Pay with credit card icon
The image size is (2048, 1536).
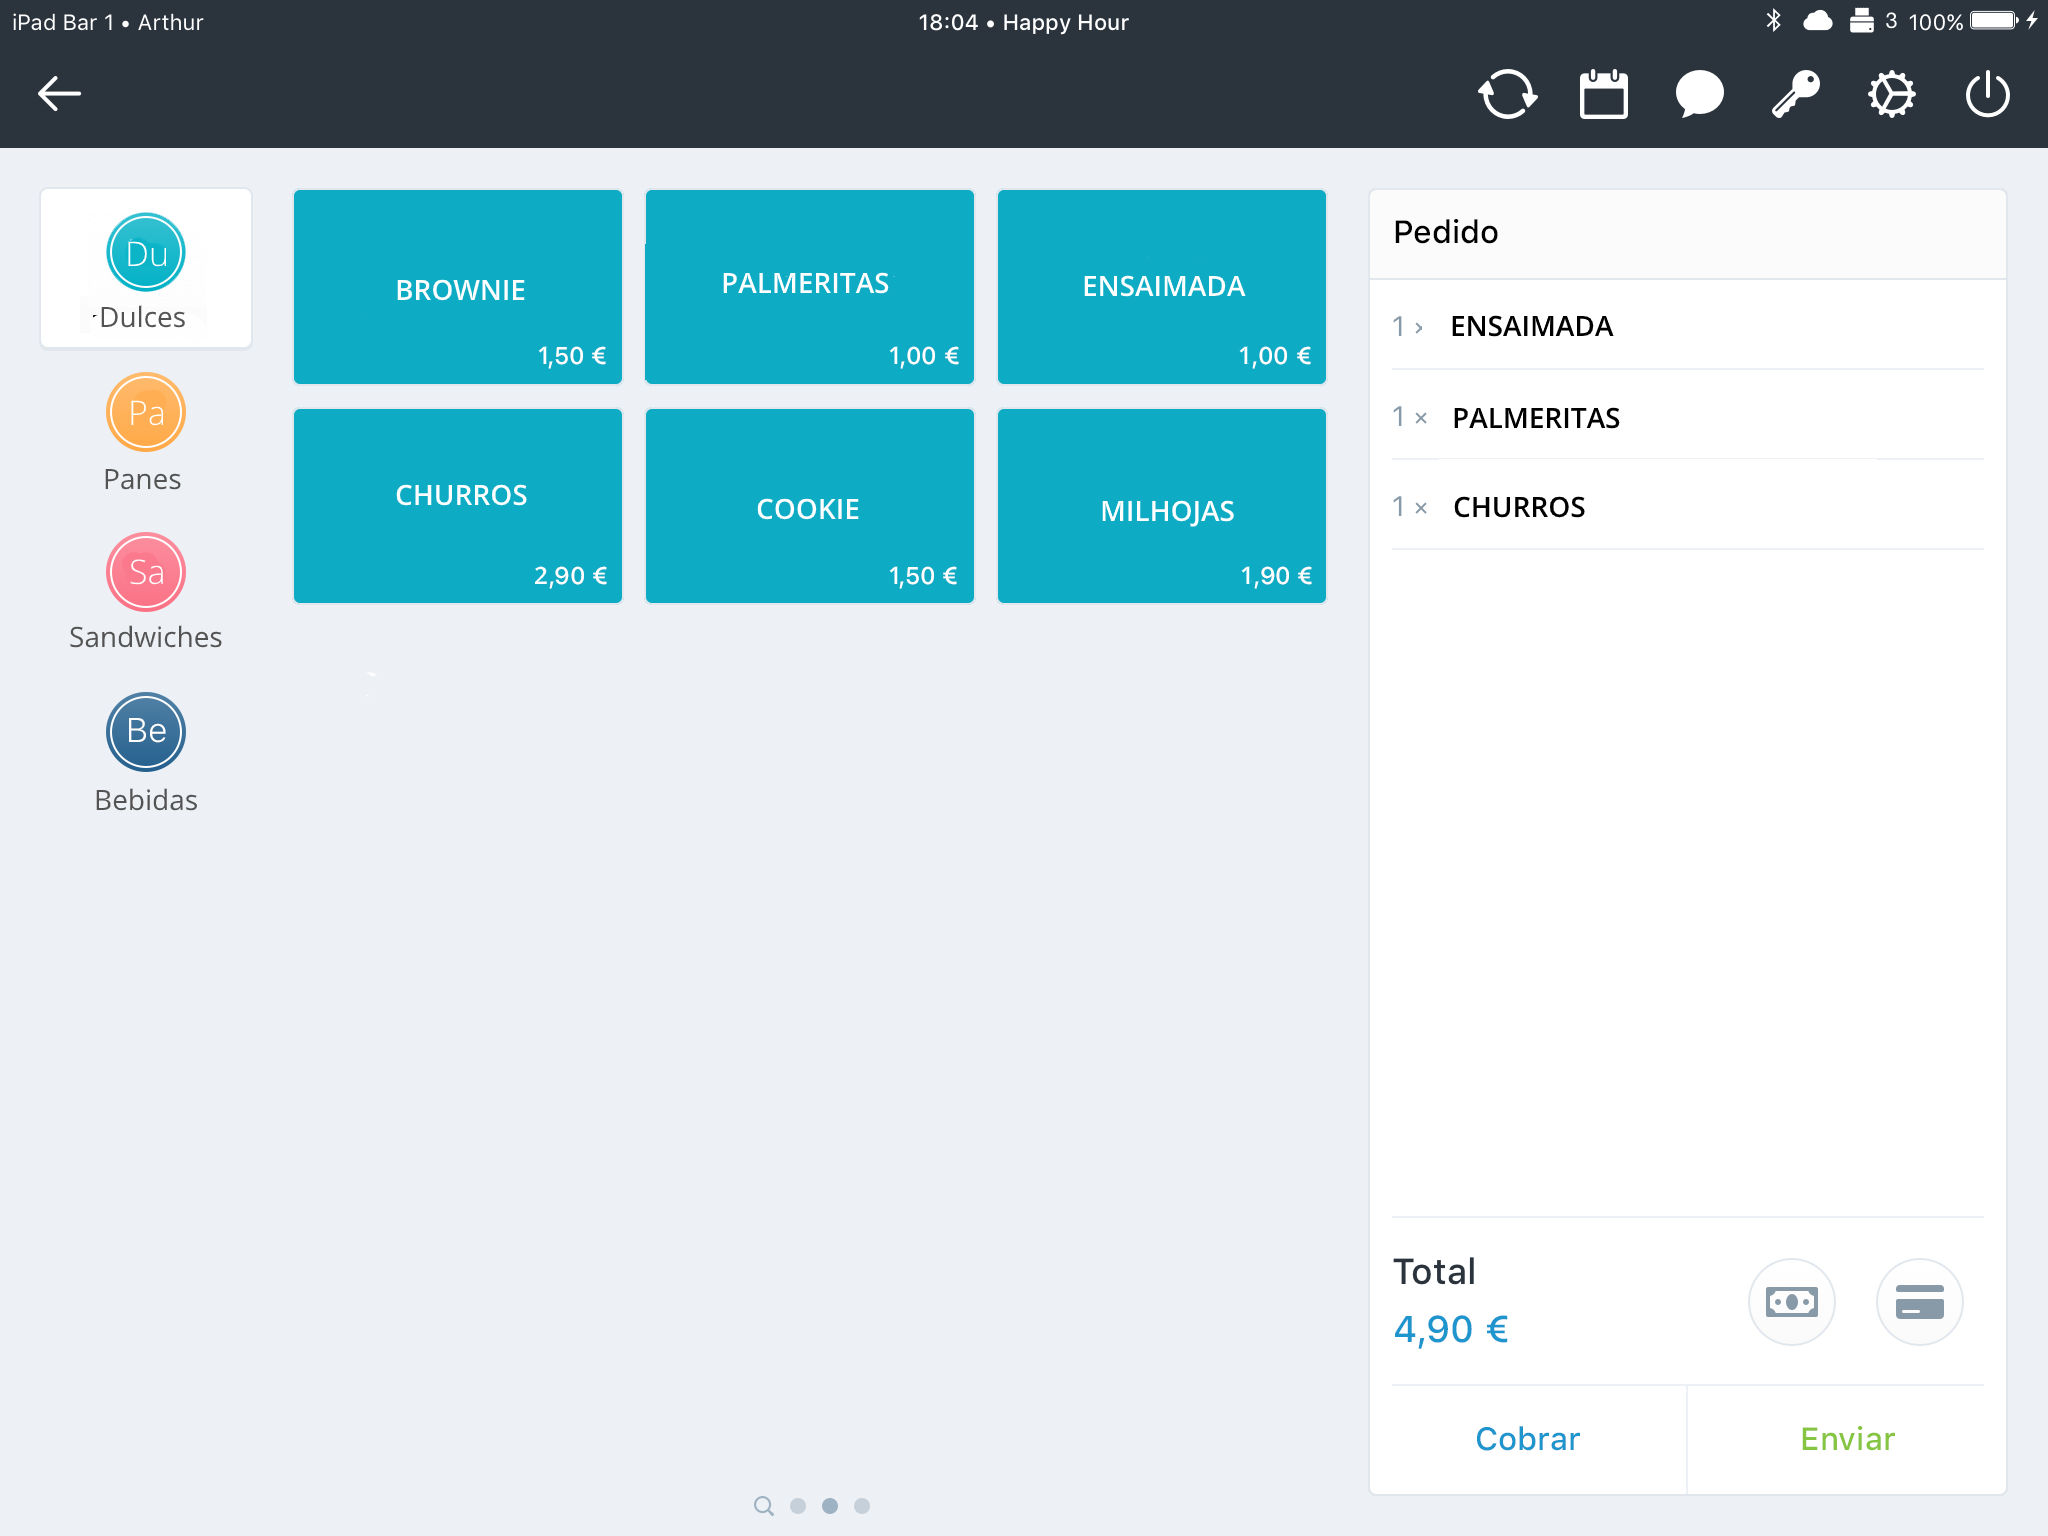tap(1919, 1302)
